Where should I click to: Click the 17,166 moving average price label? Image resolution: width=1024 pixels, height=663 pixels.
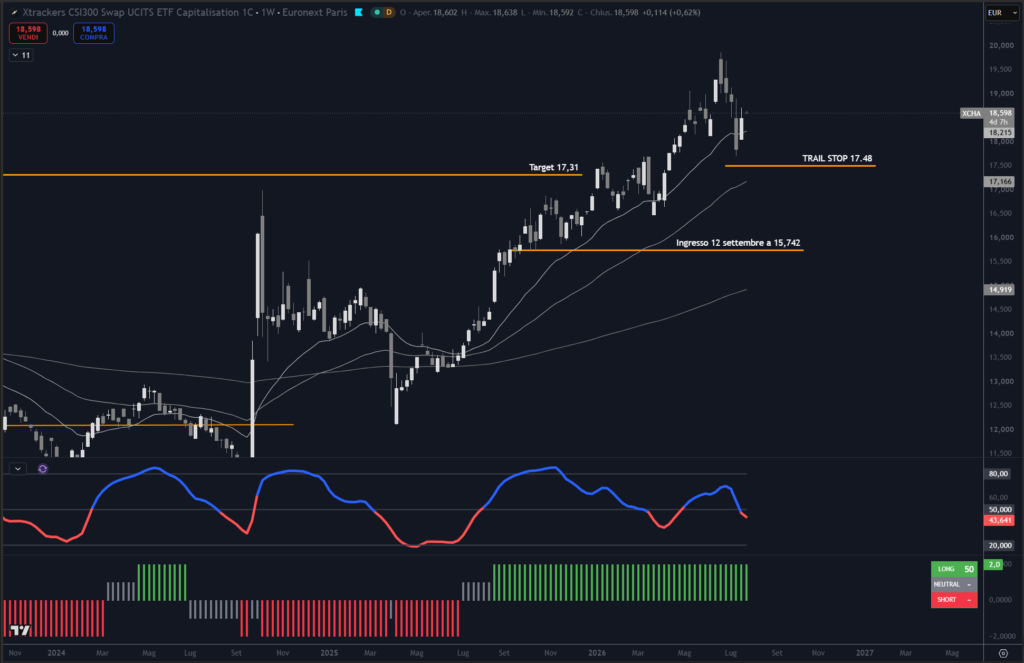click(x=999, y=182)
